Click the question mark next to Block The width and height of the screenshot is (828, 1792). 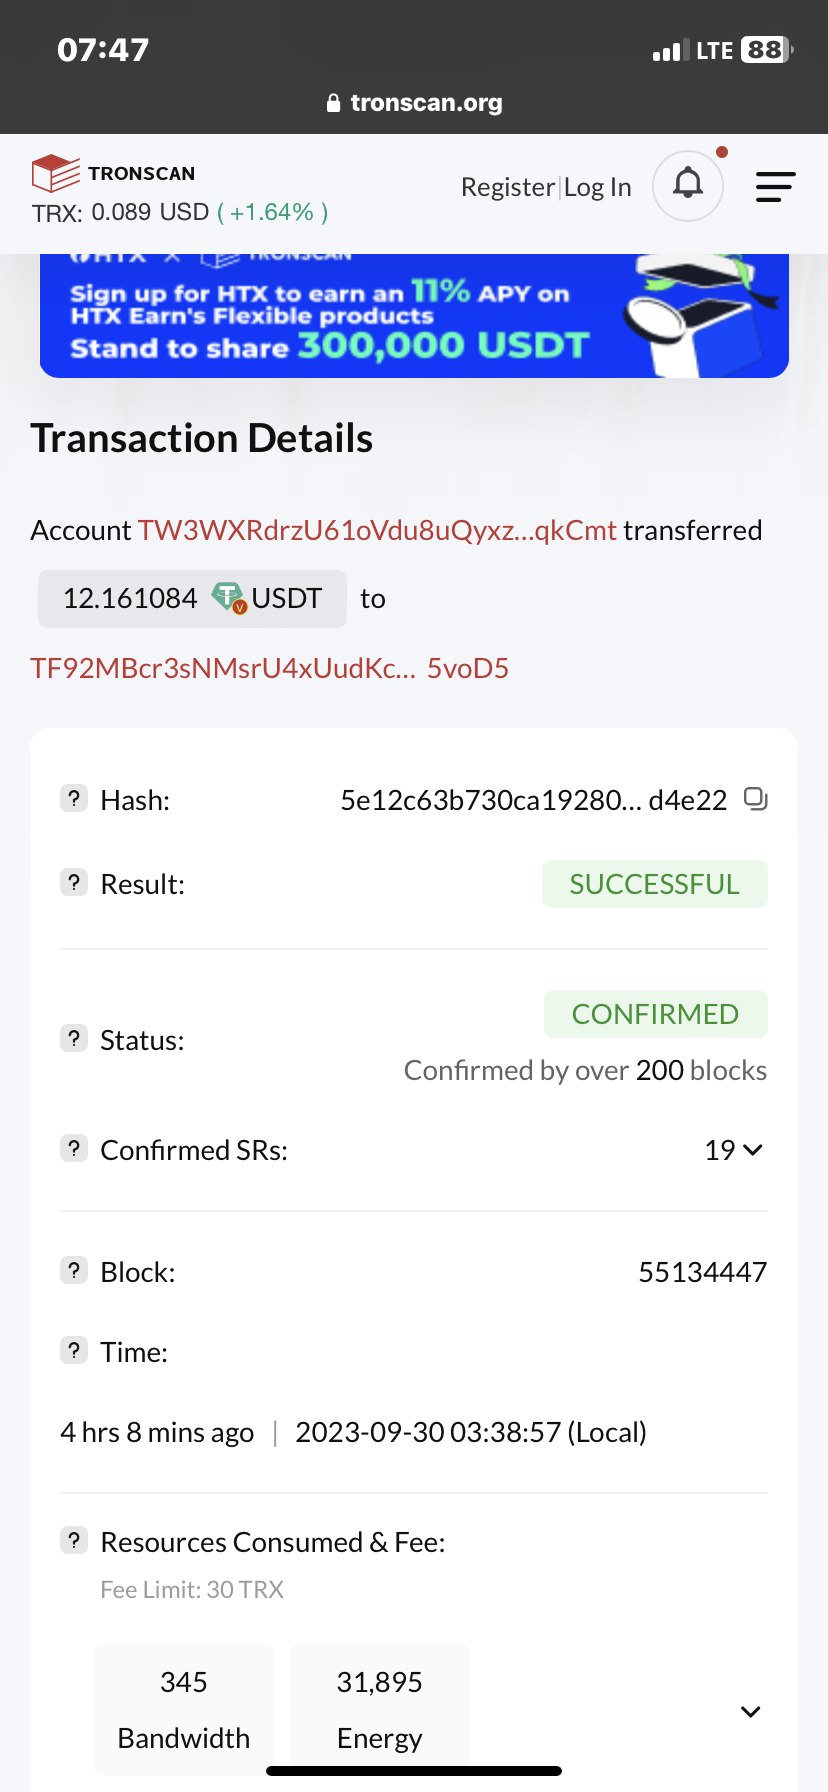click(x=74, y=1270)
